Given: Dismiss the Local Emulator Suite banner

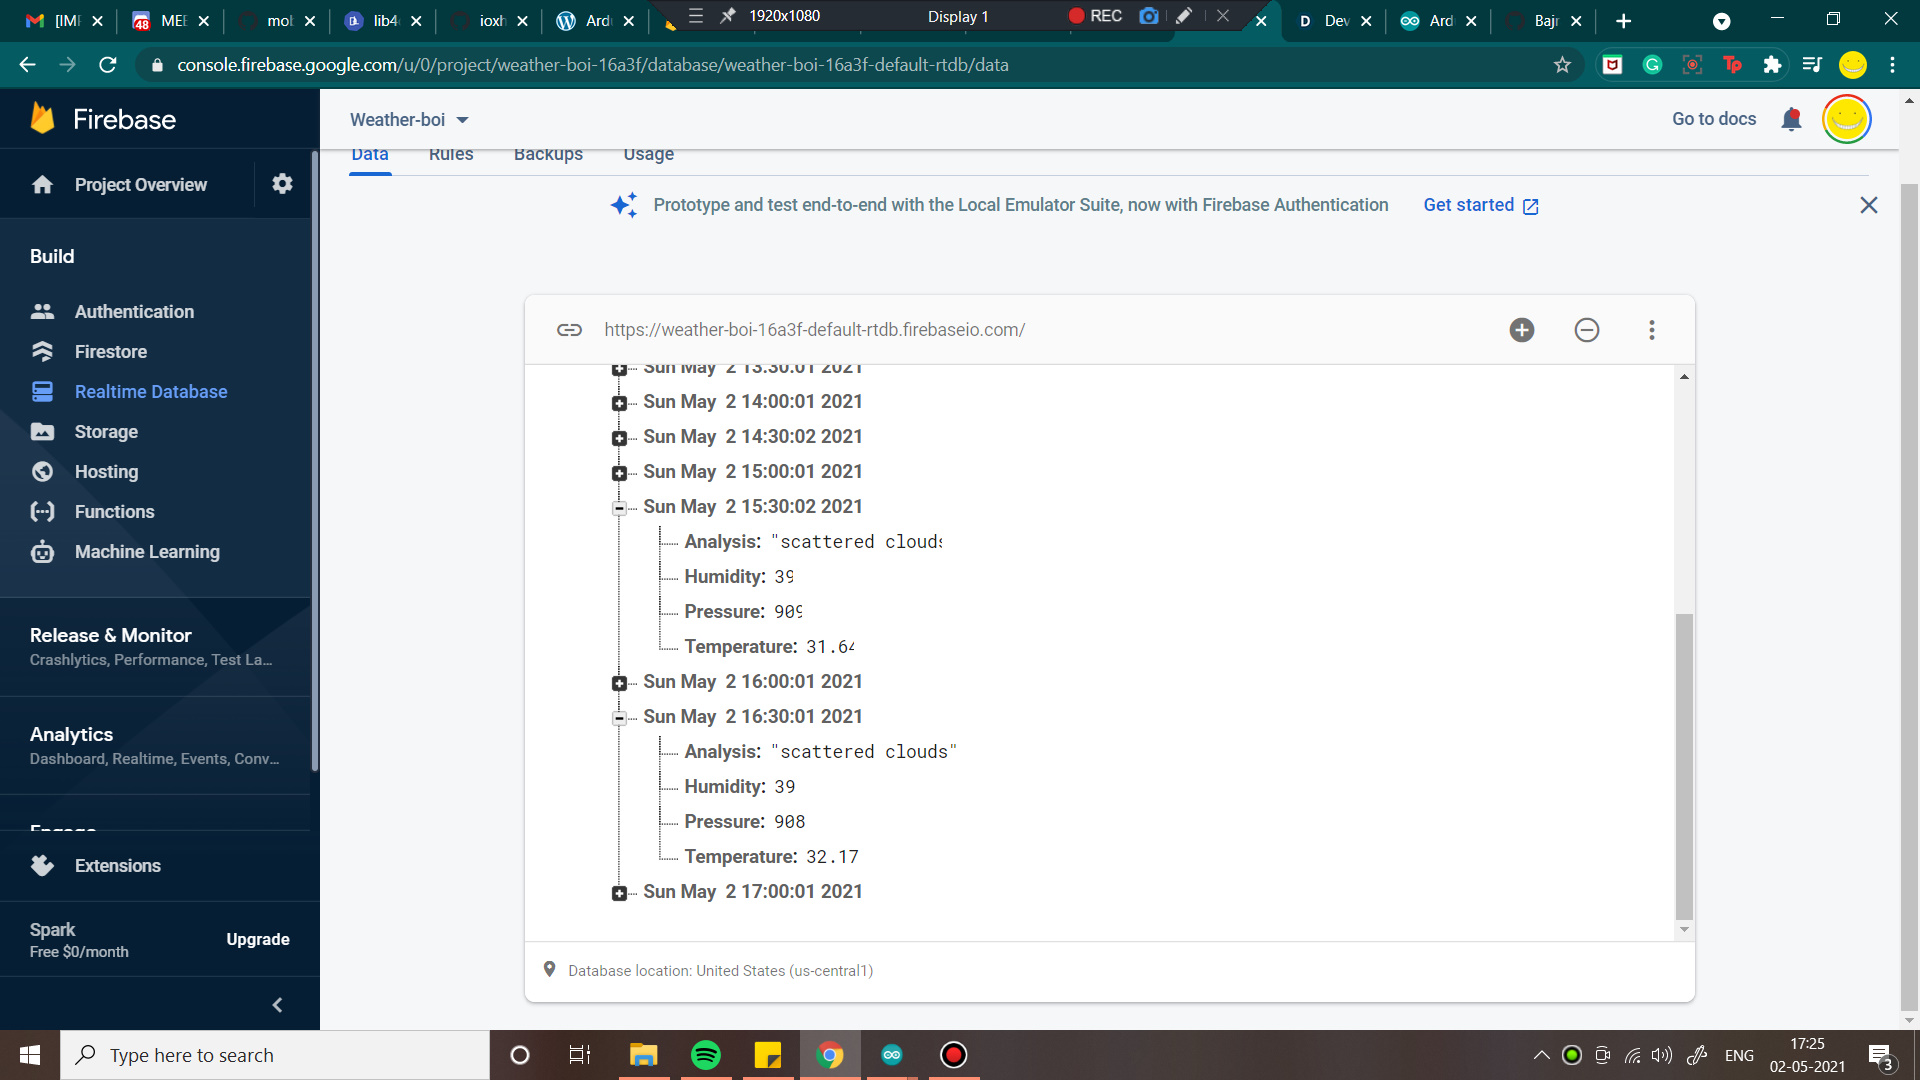Looking at the screenshot, I should (1868, 205).
